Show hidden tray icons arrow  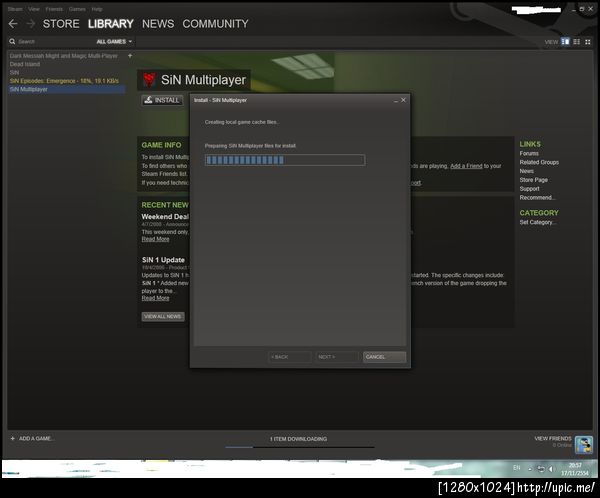click(x=530, y=469)
